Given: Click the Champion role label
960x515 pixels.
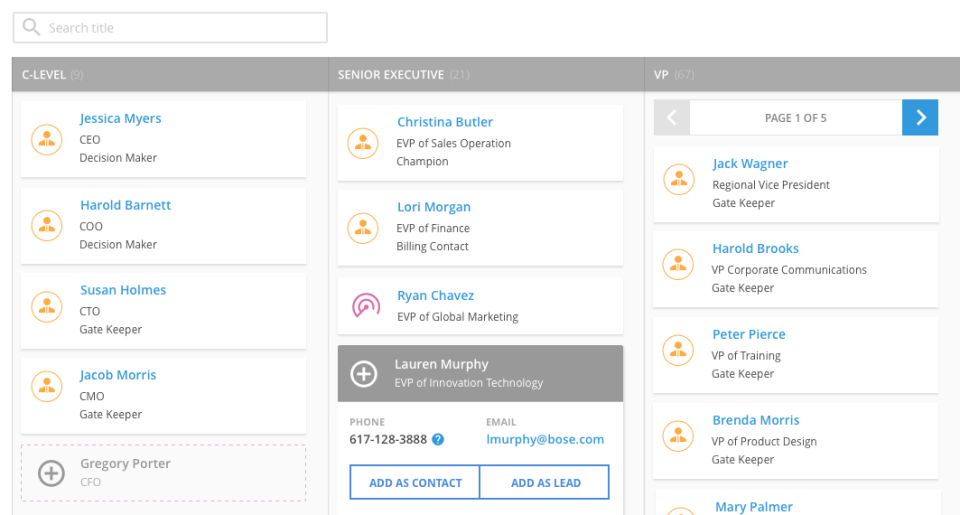Looking at the screenshot, I should [x=422, y=162].
